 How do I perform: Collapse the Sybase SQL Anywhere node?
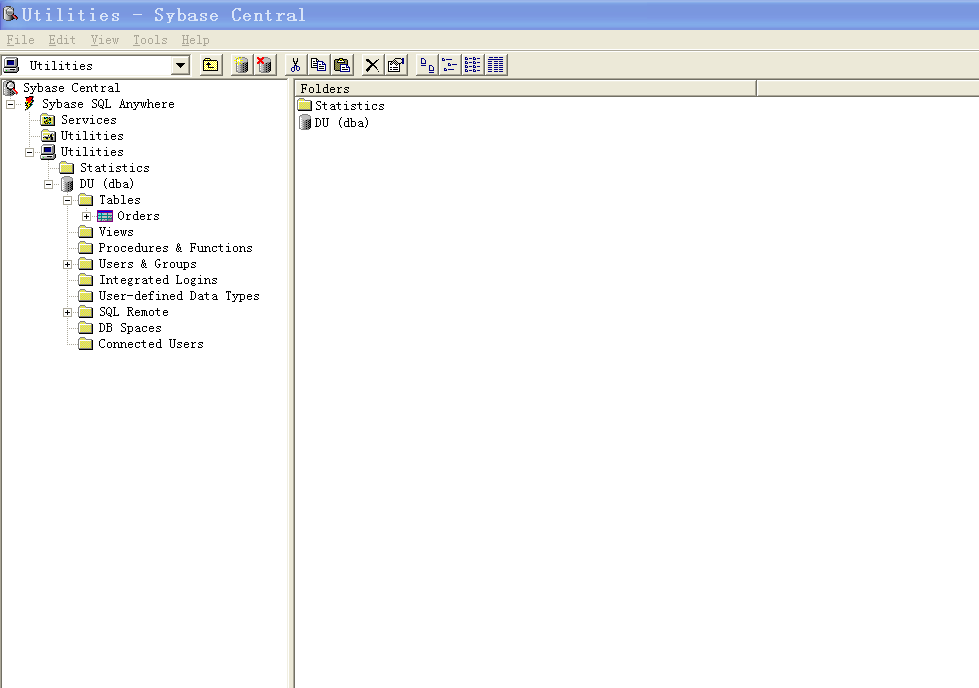[11, 104]
